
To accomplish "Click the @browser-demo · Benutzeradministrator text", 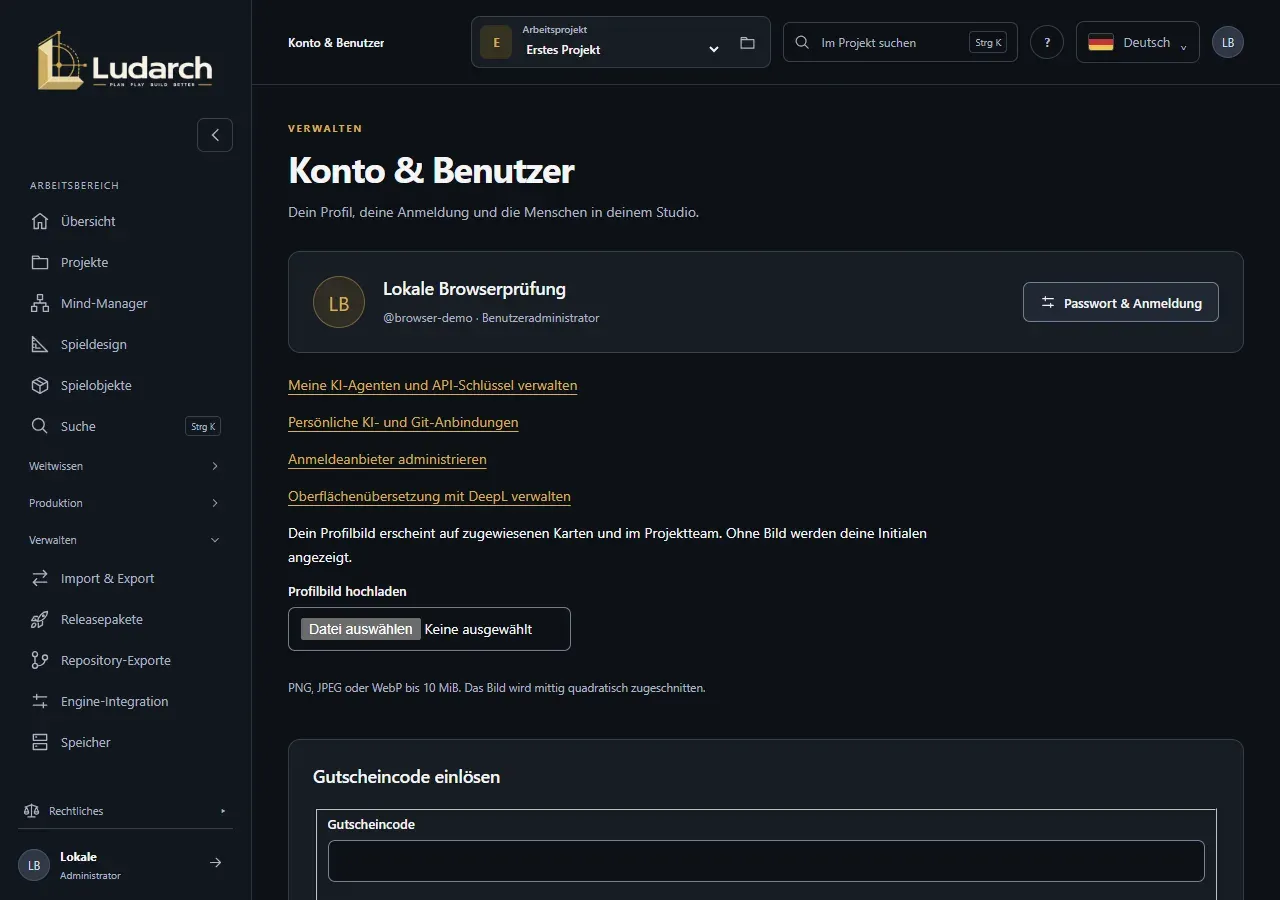I will (x=491, y=318).
